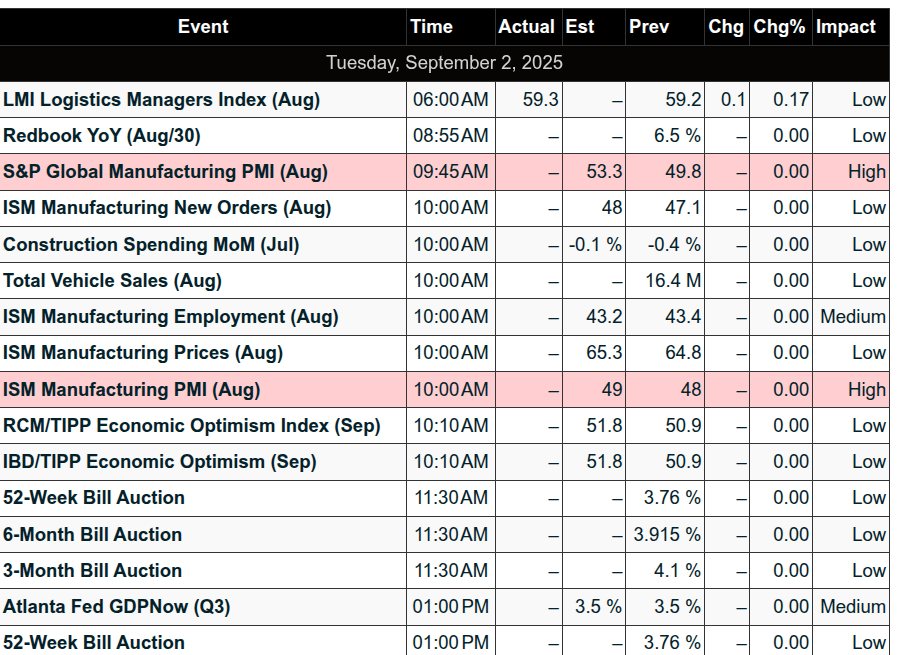Select the 6-Month Bill Auction event

click(92, 534)
